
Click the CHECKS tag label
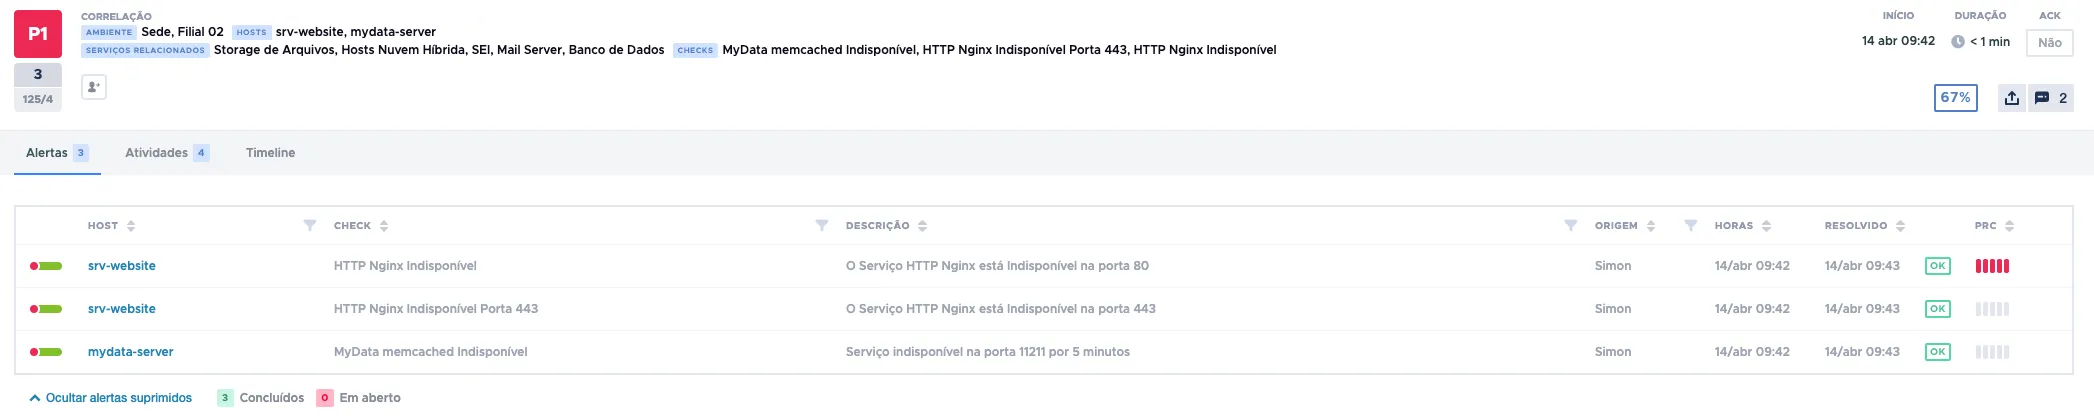(x=695, y=50)
